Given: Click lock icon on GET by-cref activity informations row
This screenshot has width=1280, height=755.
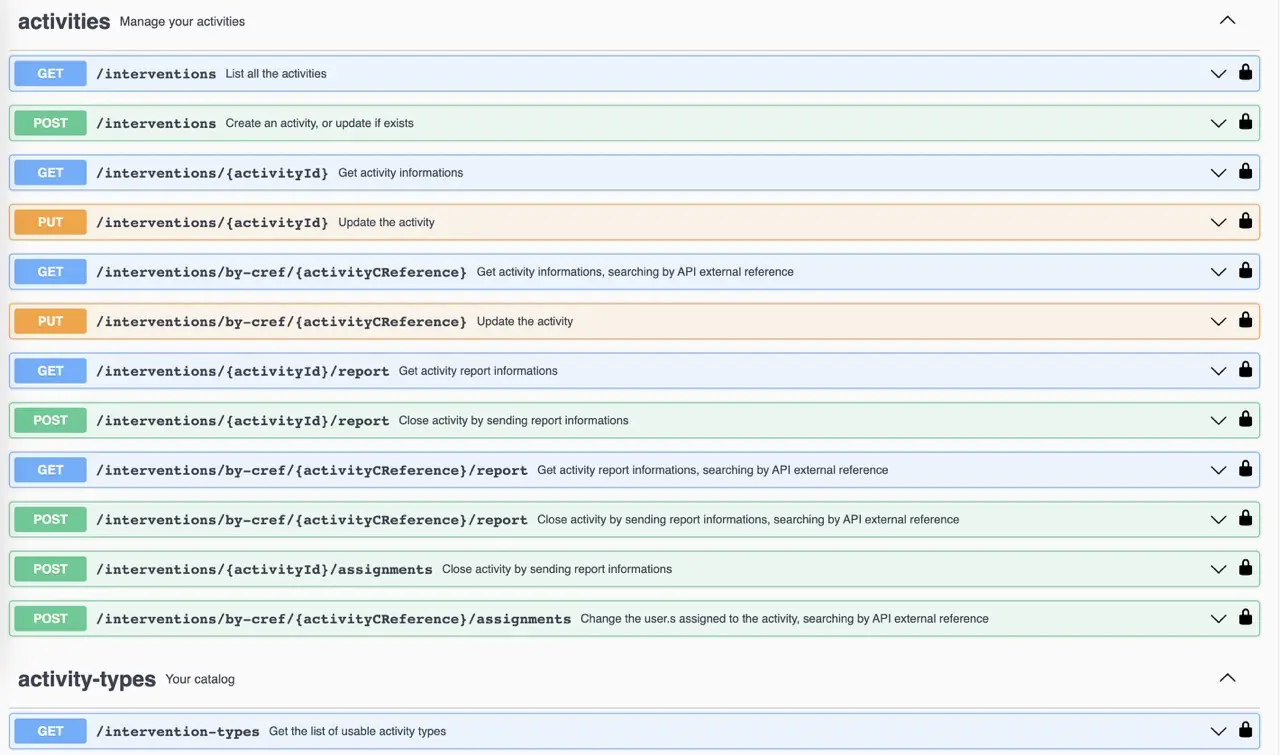Looking at the screenshot, I should click(1245, 270).
